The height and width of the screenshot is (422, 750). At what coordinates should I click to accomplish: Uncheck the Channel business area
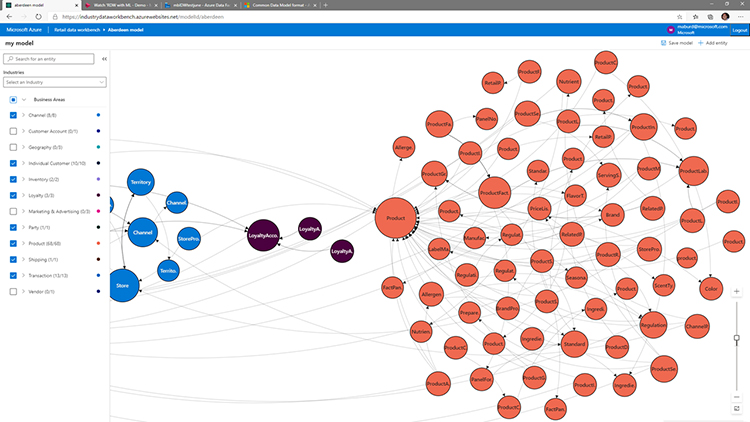click(13, 116)
